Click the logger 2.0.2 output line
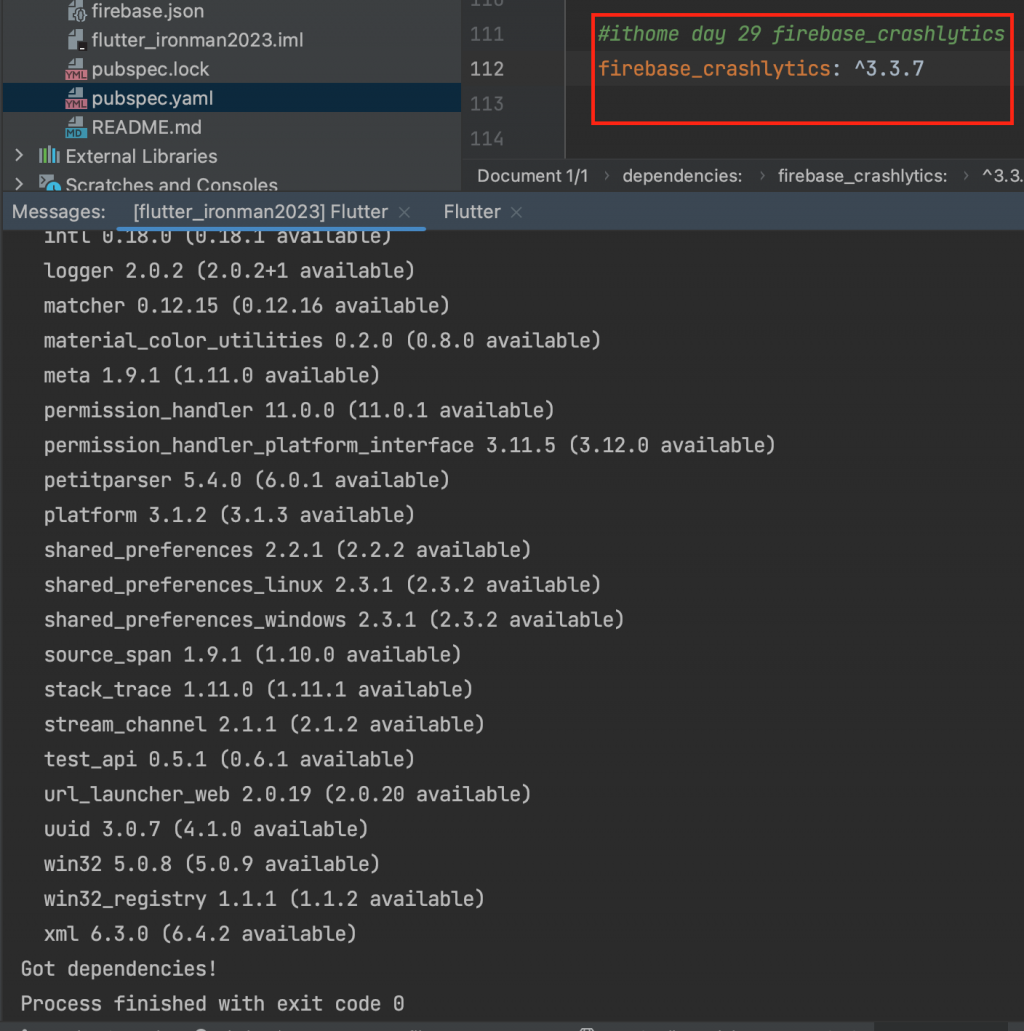Viewport: 1024px width, 1031px height. (x=229, y=271)
